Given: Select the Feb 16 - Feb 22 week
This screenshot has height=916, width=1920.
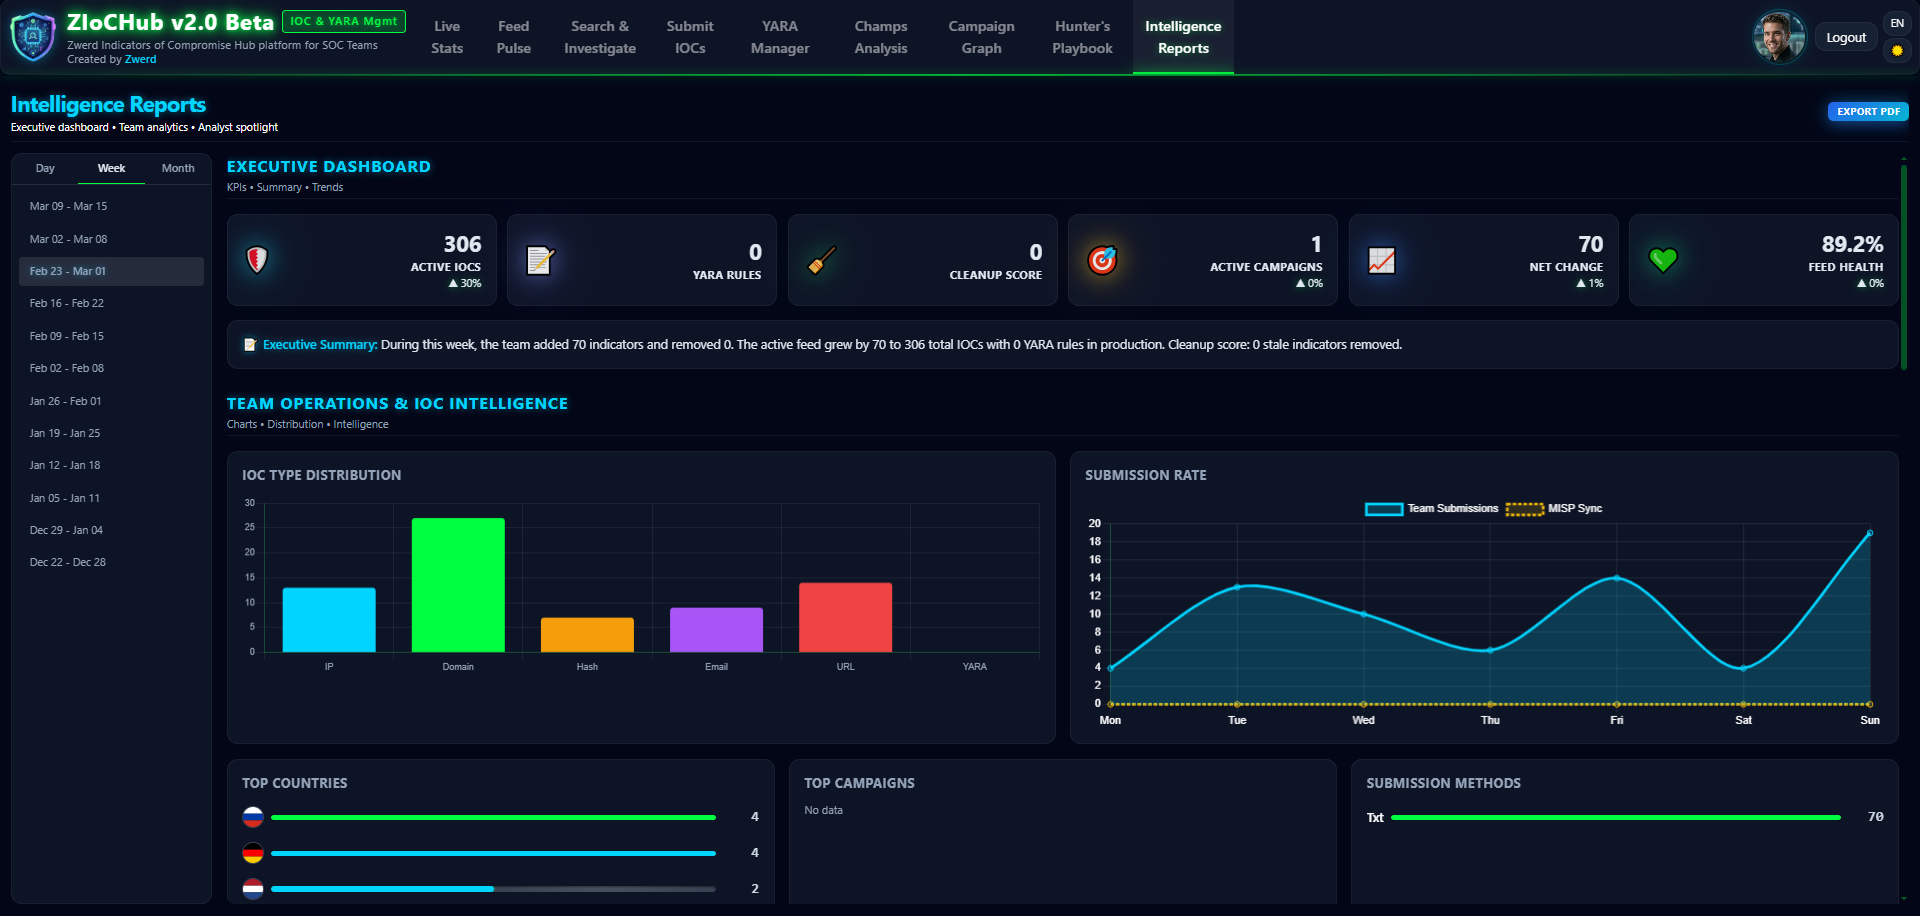Looking at the screenshot, I should pos(67,303).
